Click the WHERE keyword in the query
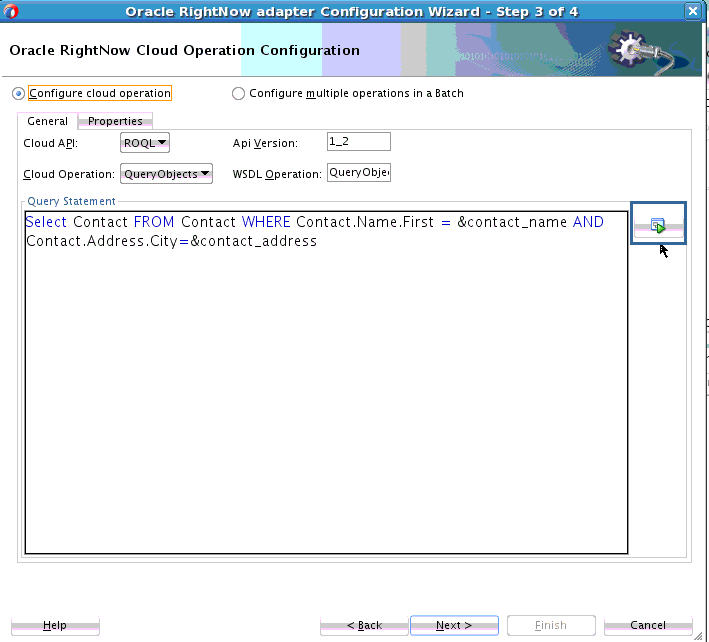The width and height of the screenshot is (709, 642). click(266, 222)
